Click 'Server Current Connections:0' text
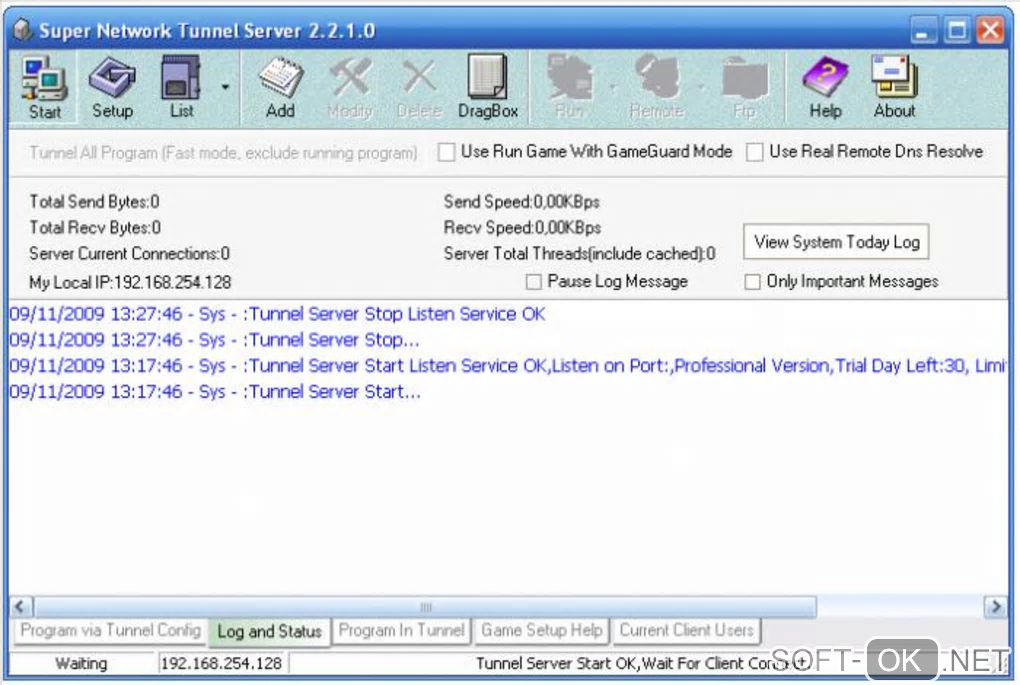The image size is (1020, 685). [129, 254]
